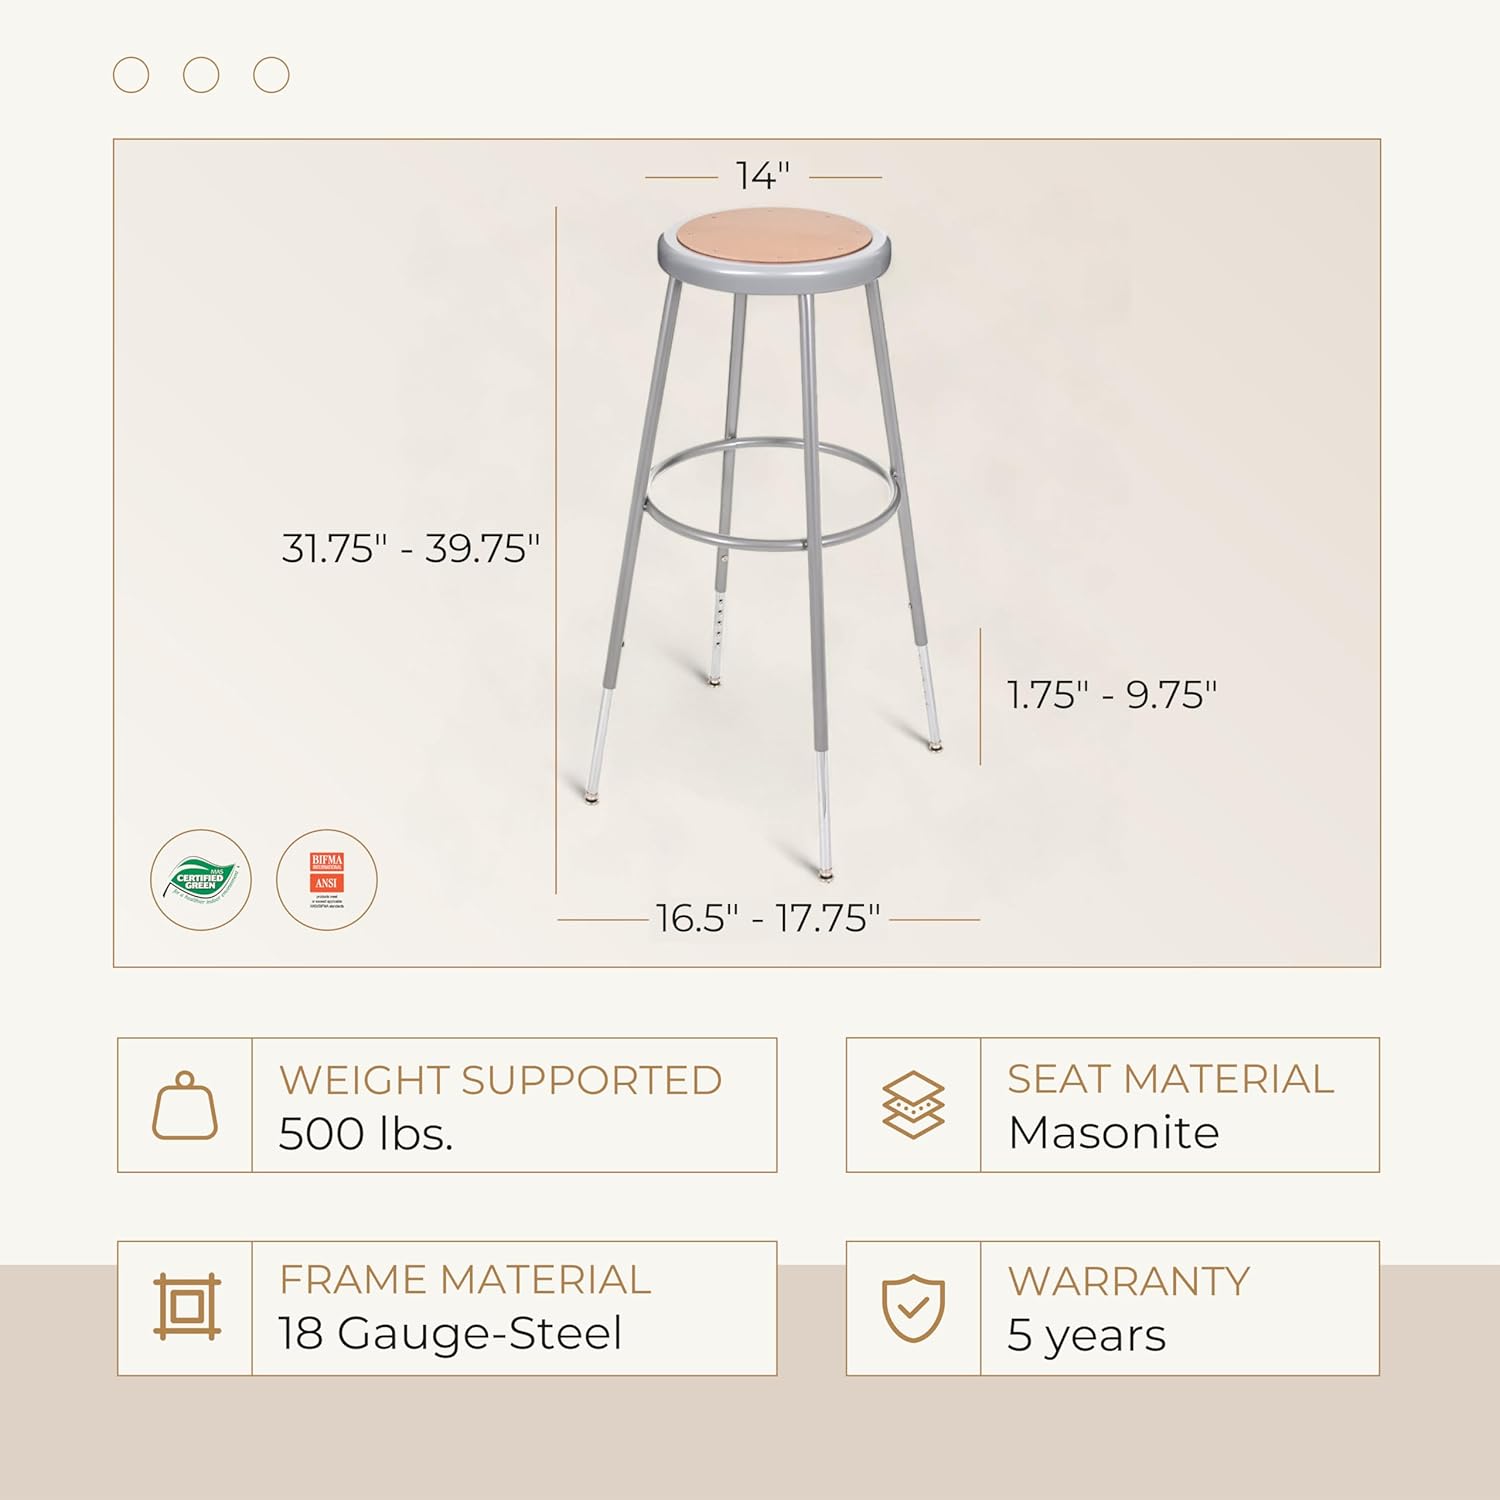This screenshot has width=1500, height=1500.
Task: Click the 14" seat width label
Action: pos(763,177)
